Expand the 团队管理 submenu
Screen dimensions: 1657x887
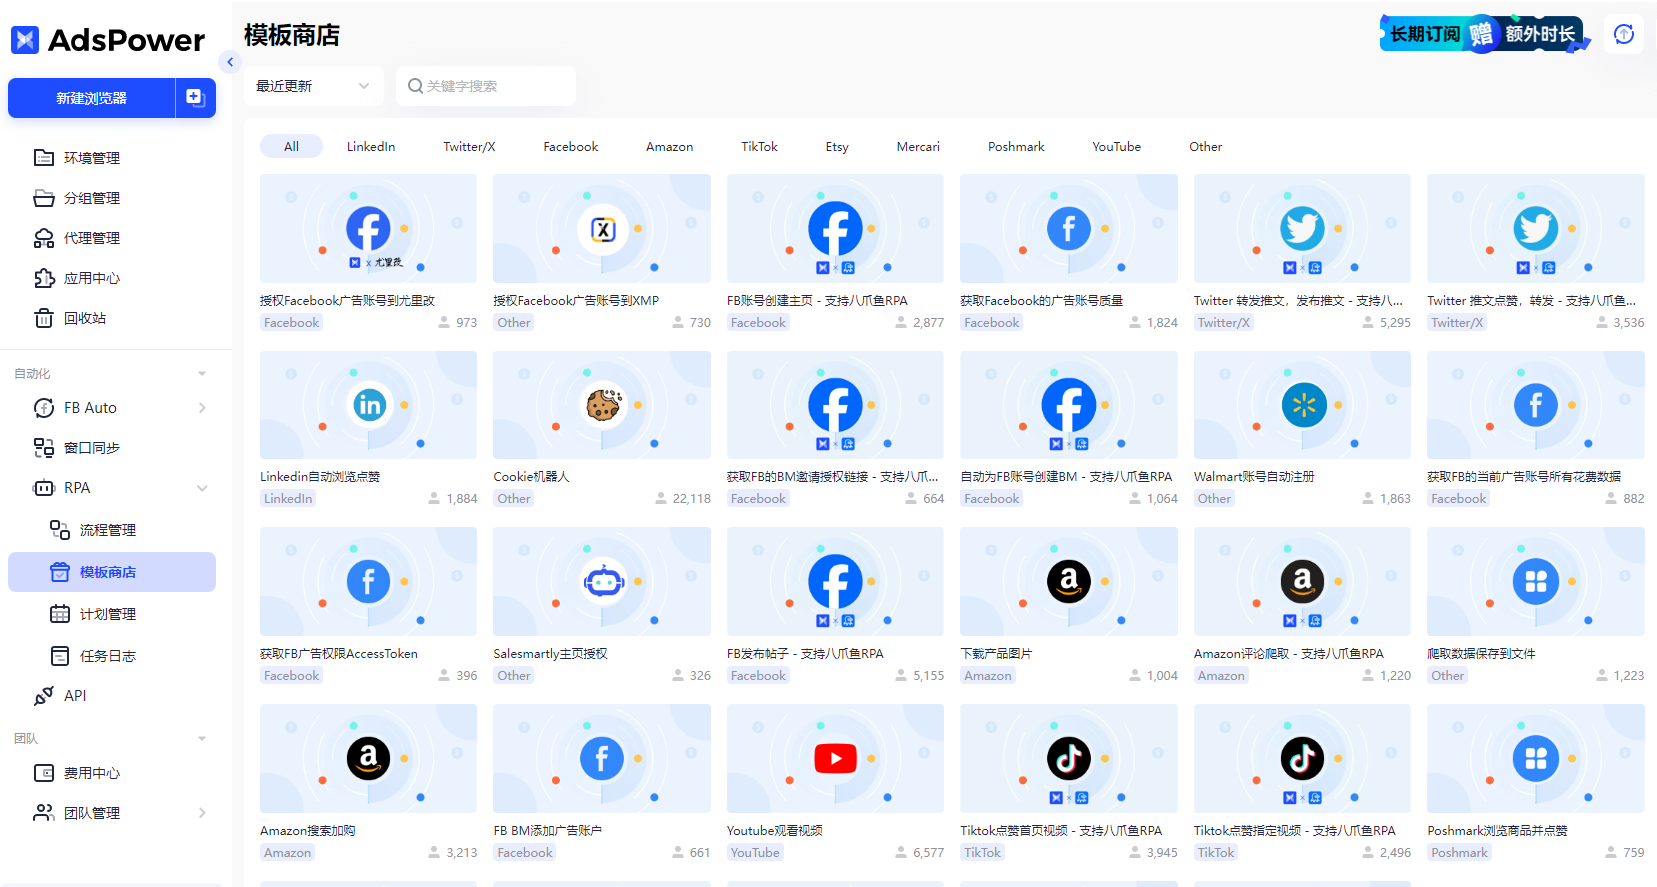(x=202, y=813)
